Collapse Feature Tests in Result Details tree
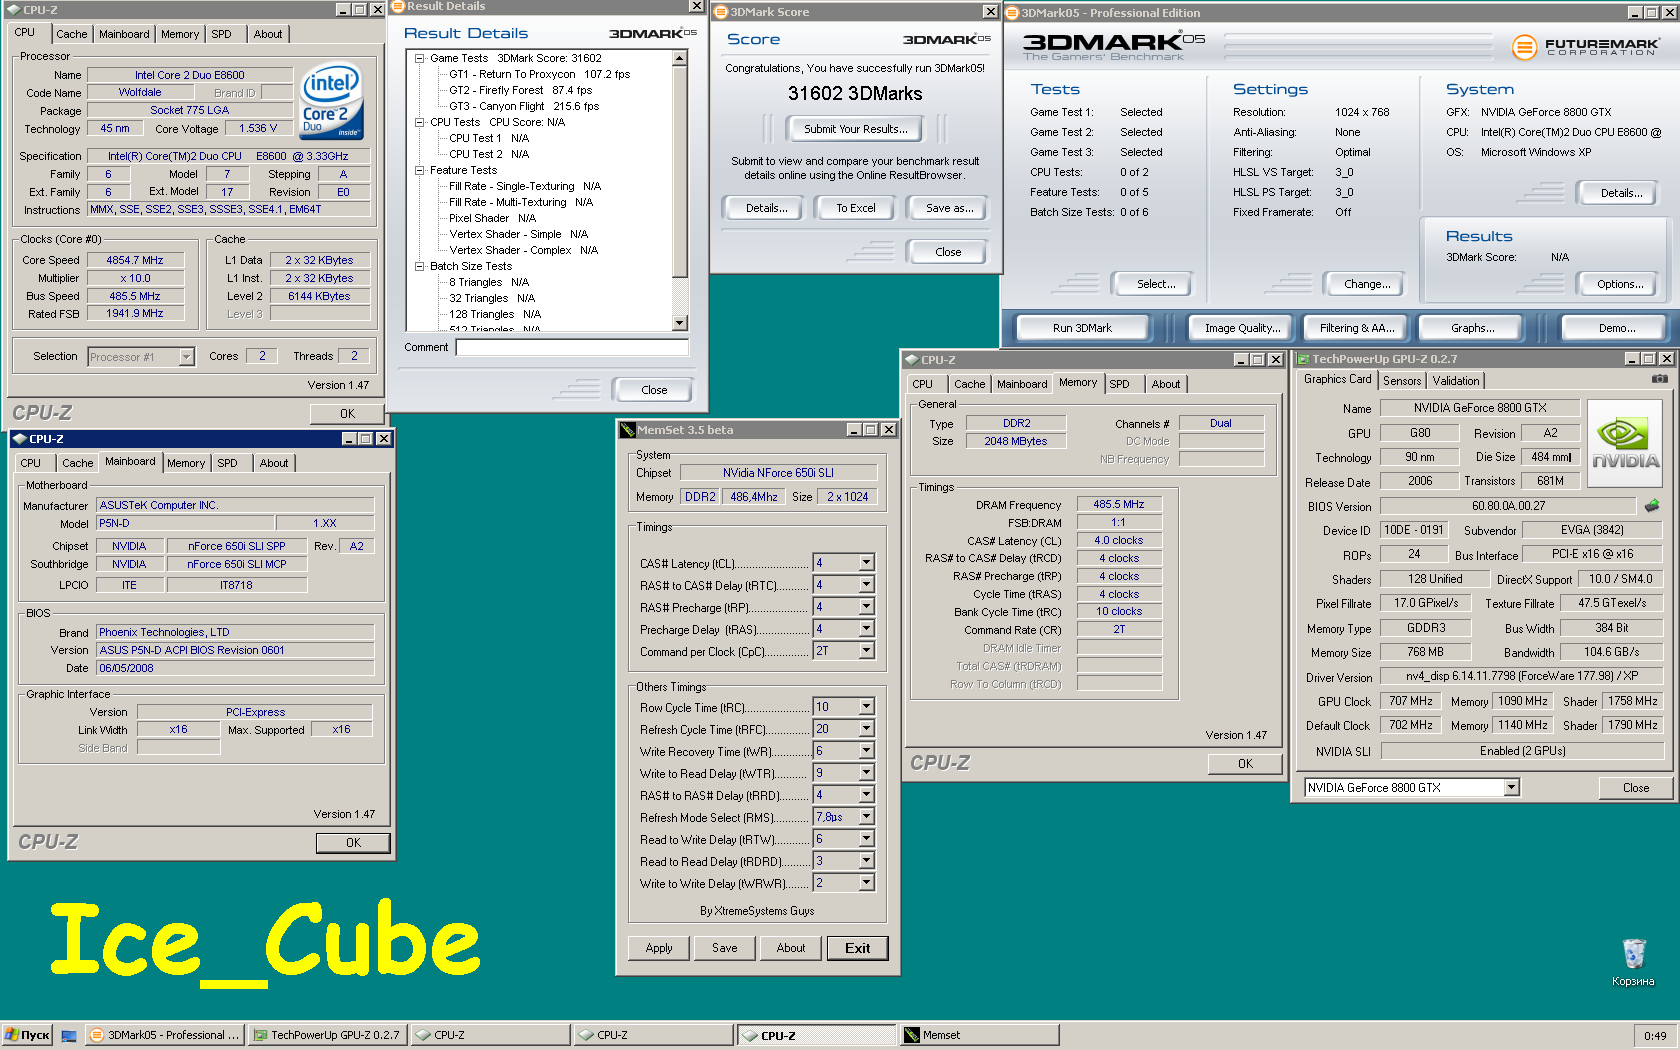 click(x=420, y=170)
